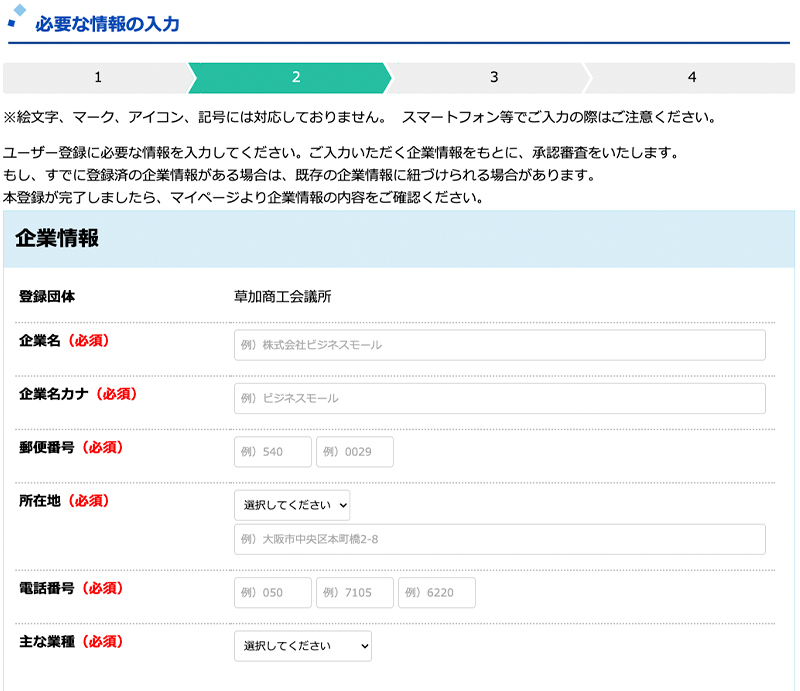Click the 企業情報 section heading
Image resolution: width=800 pixels, height=691 pixels.
[x=57, y=238]
